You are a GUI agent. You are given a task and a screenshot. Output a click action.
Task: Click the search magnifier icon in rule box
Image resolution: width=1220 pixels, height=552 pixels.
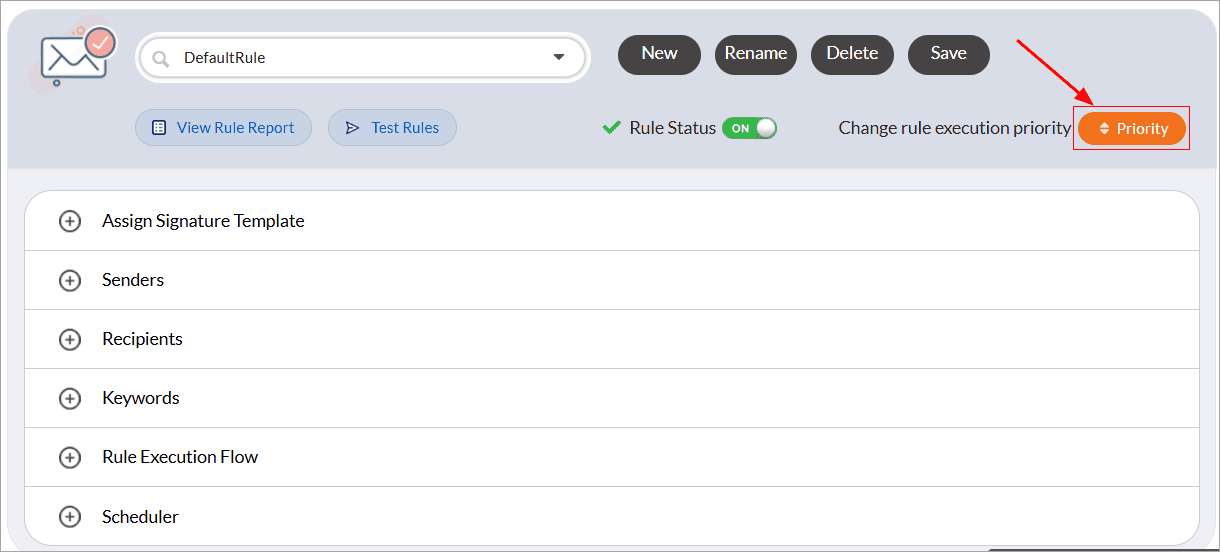(160, 58)
